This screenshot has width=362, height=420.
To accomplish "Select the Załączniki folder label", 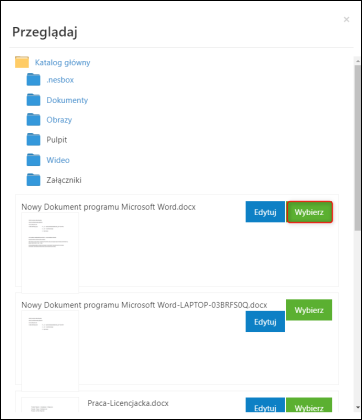I will click(64, 180).
